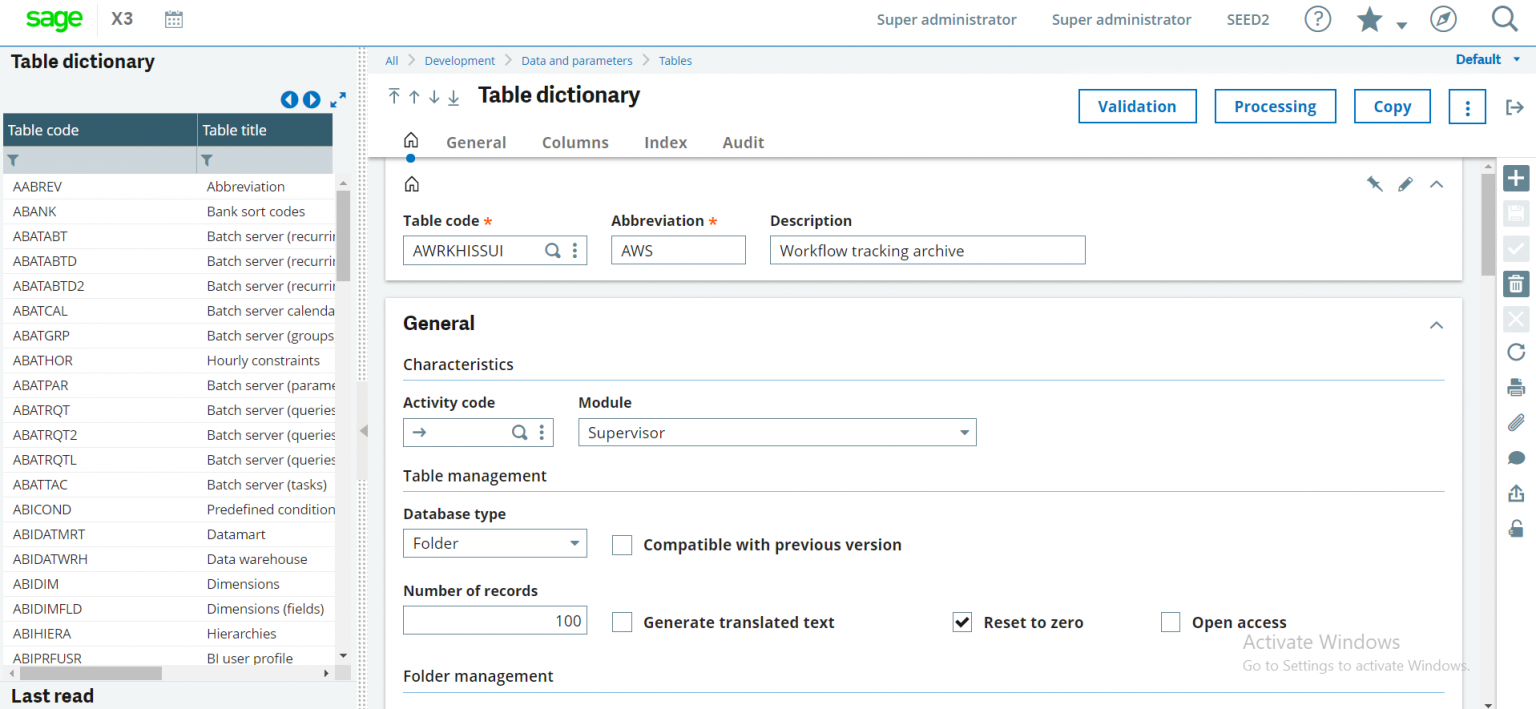Check the Compatible with previous version option
The width and height of the screenshot is (1536, 709).
pyautogui.click(x=622, y=545)
